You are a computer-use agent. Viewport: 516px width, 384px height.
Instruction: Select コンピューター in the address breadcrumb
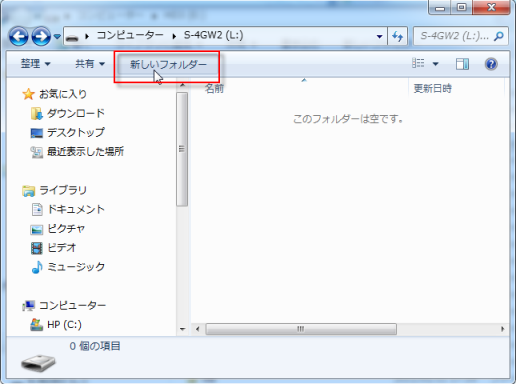click(x=130, y=35)
